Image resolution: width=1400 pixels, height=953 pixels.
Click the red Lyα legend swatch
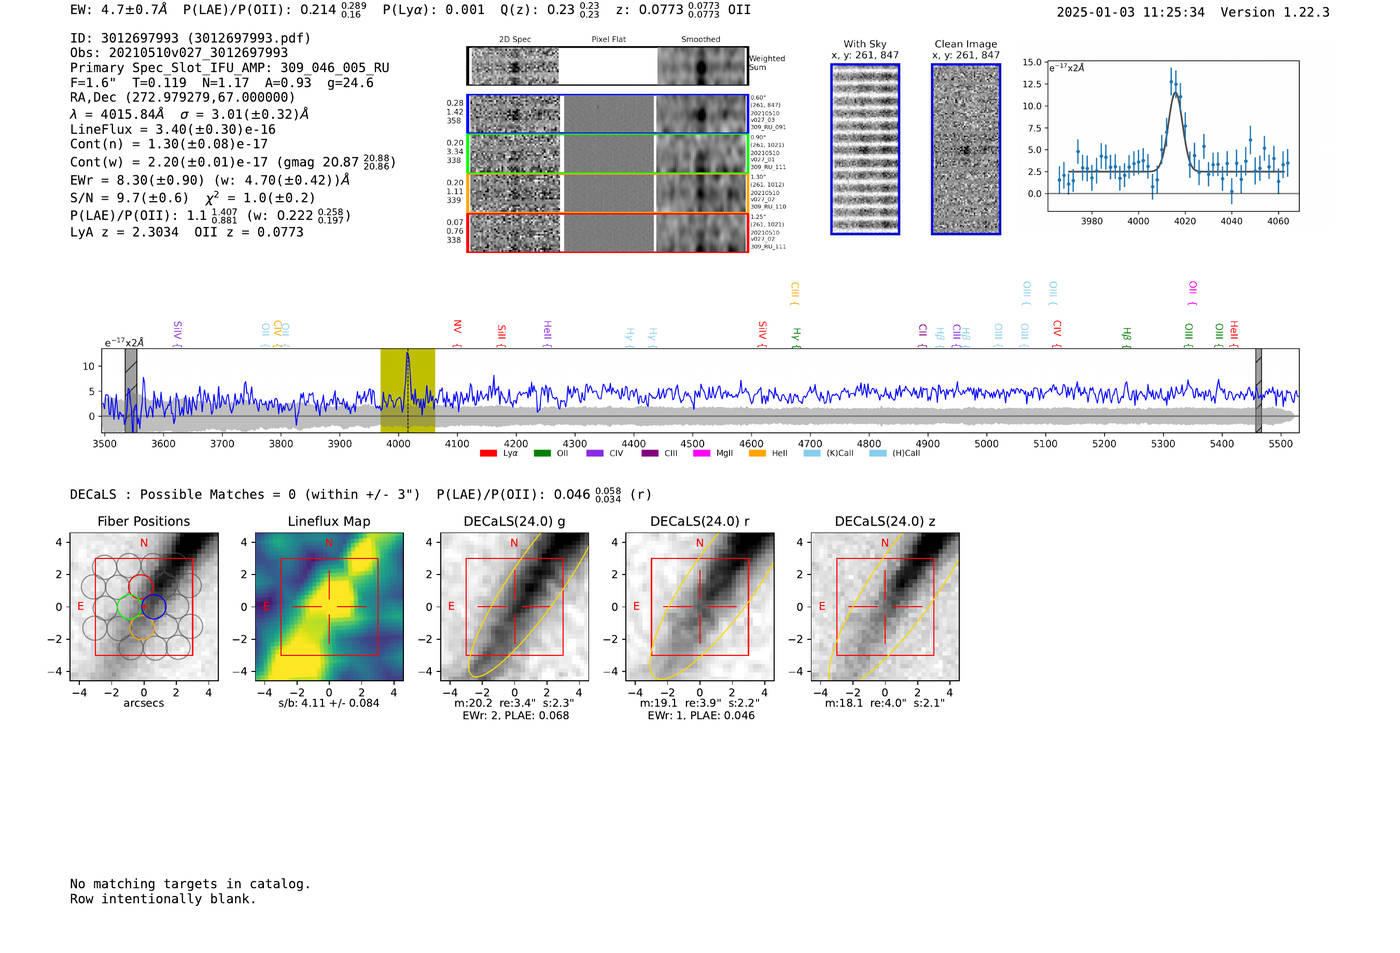pyautogui.click(x=488, y=454)
